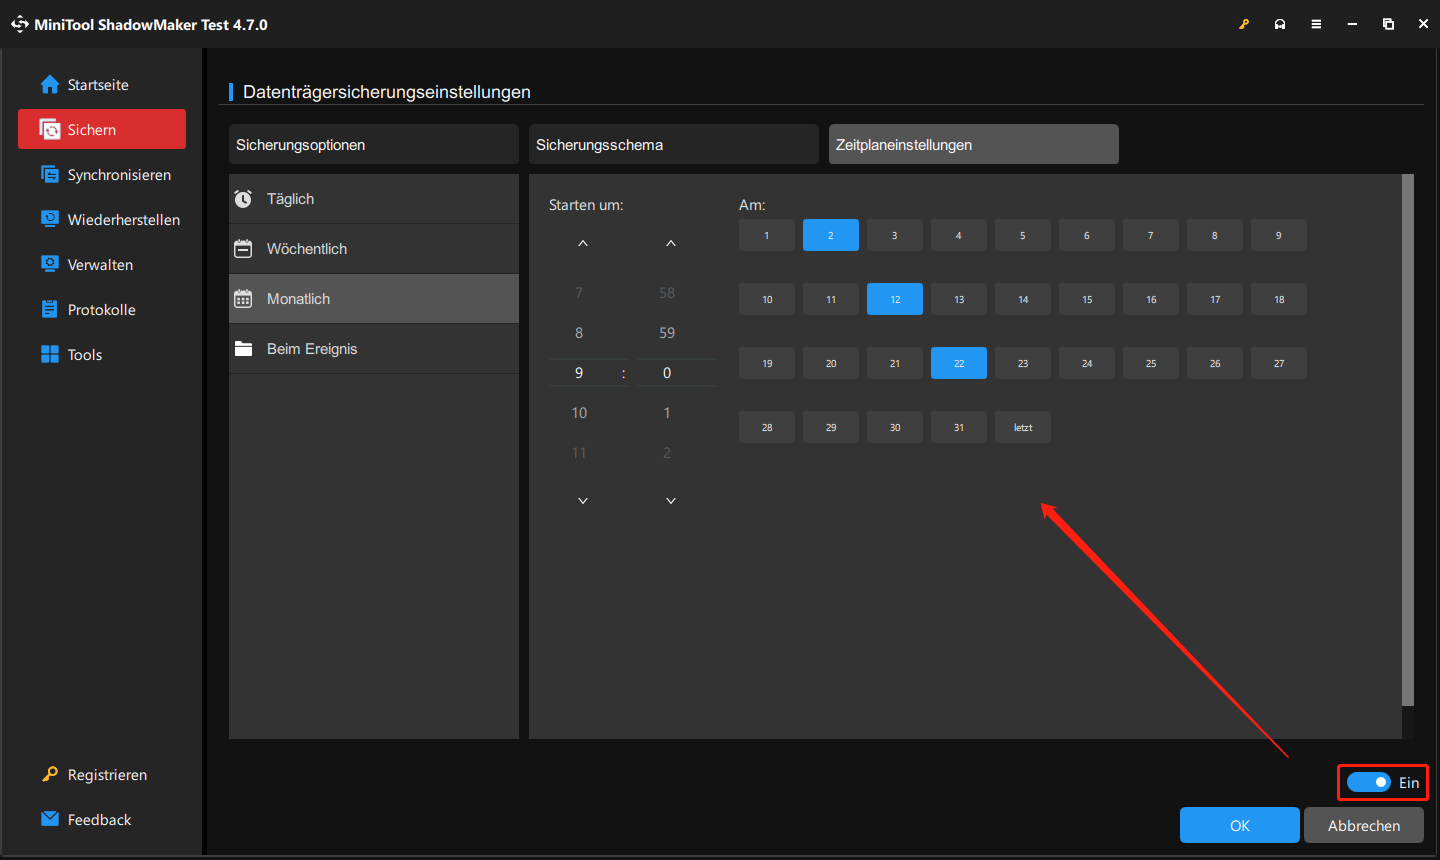
Task: Select day 9 of the month
Action: tap(1279, 235)
